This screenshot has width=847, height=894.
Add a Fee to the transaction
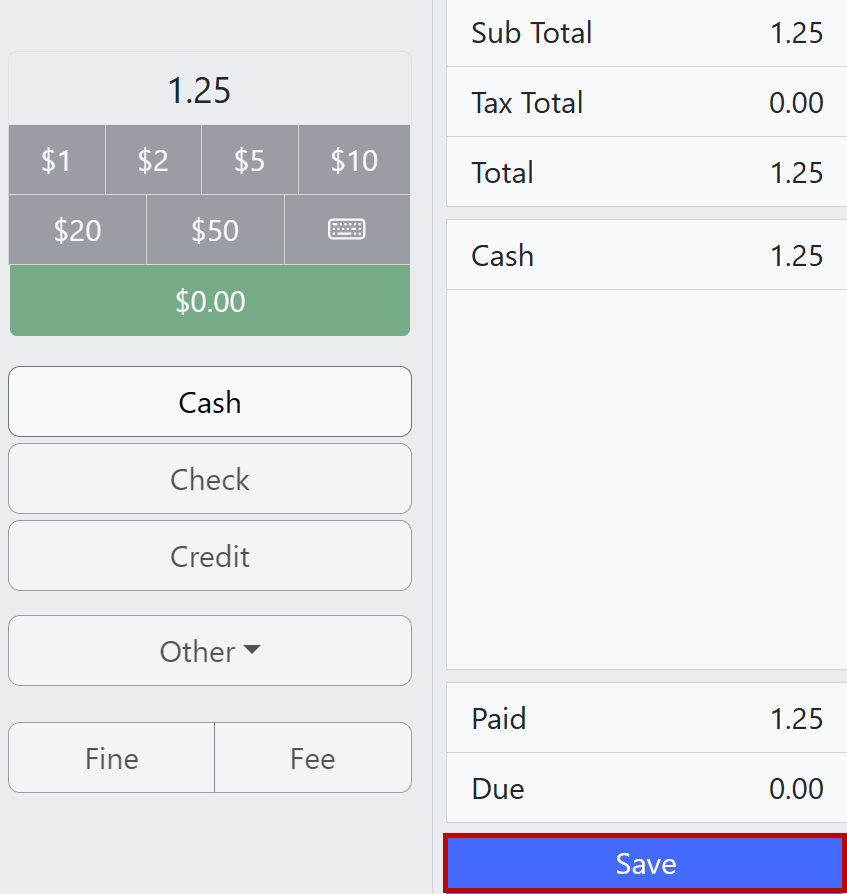[313, 758]
